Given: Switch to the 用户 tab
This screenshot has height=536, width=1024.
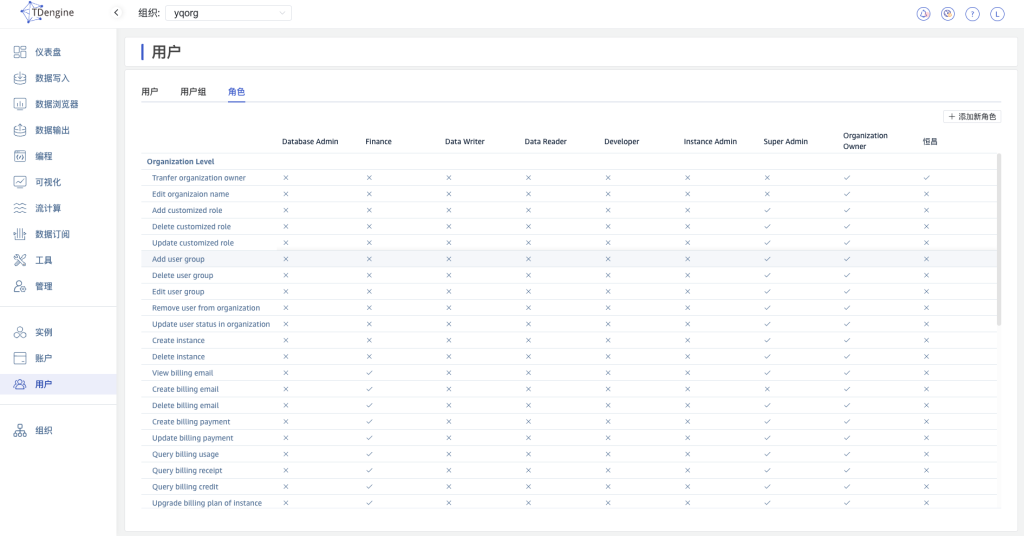Looking at the screenshot, I should 149,92.
